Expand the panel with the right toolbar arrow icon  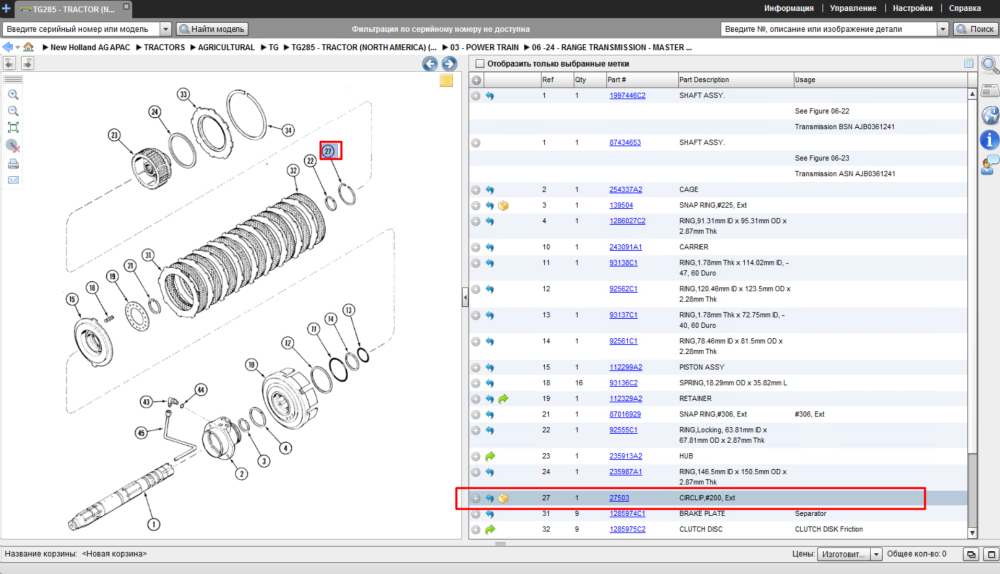click(27, 63)
